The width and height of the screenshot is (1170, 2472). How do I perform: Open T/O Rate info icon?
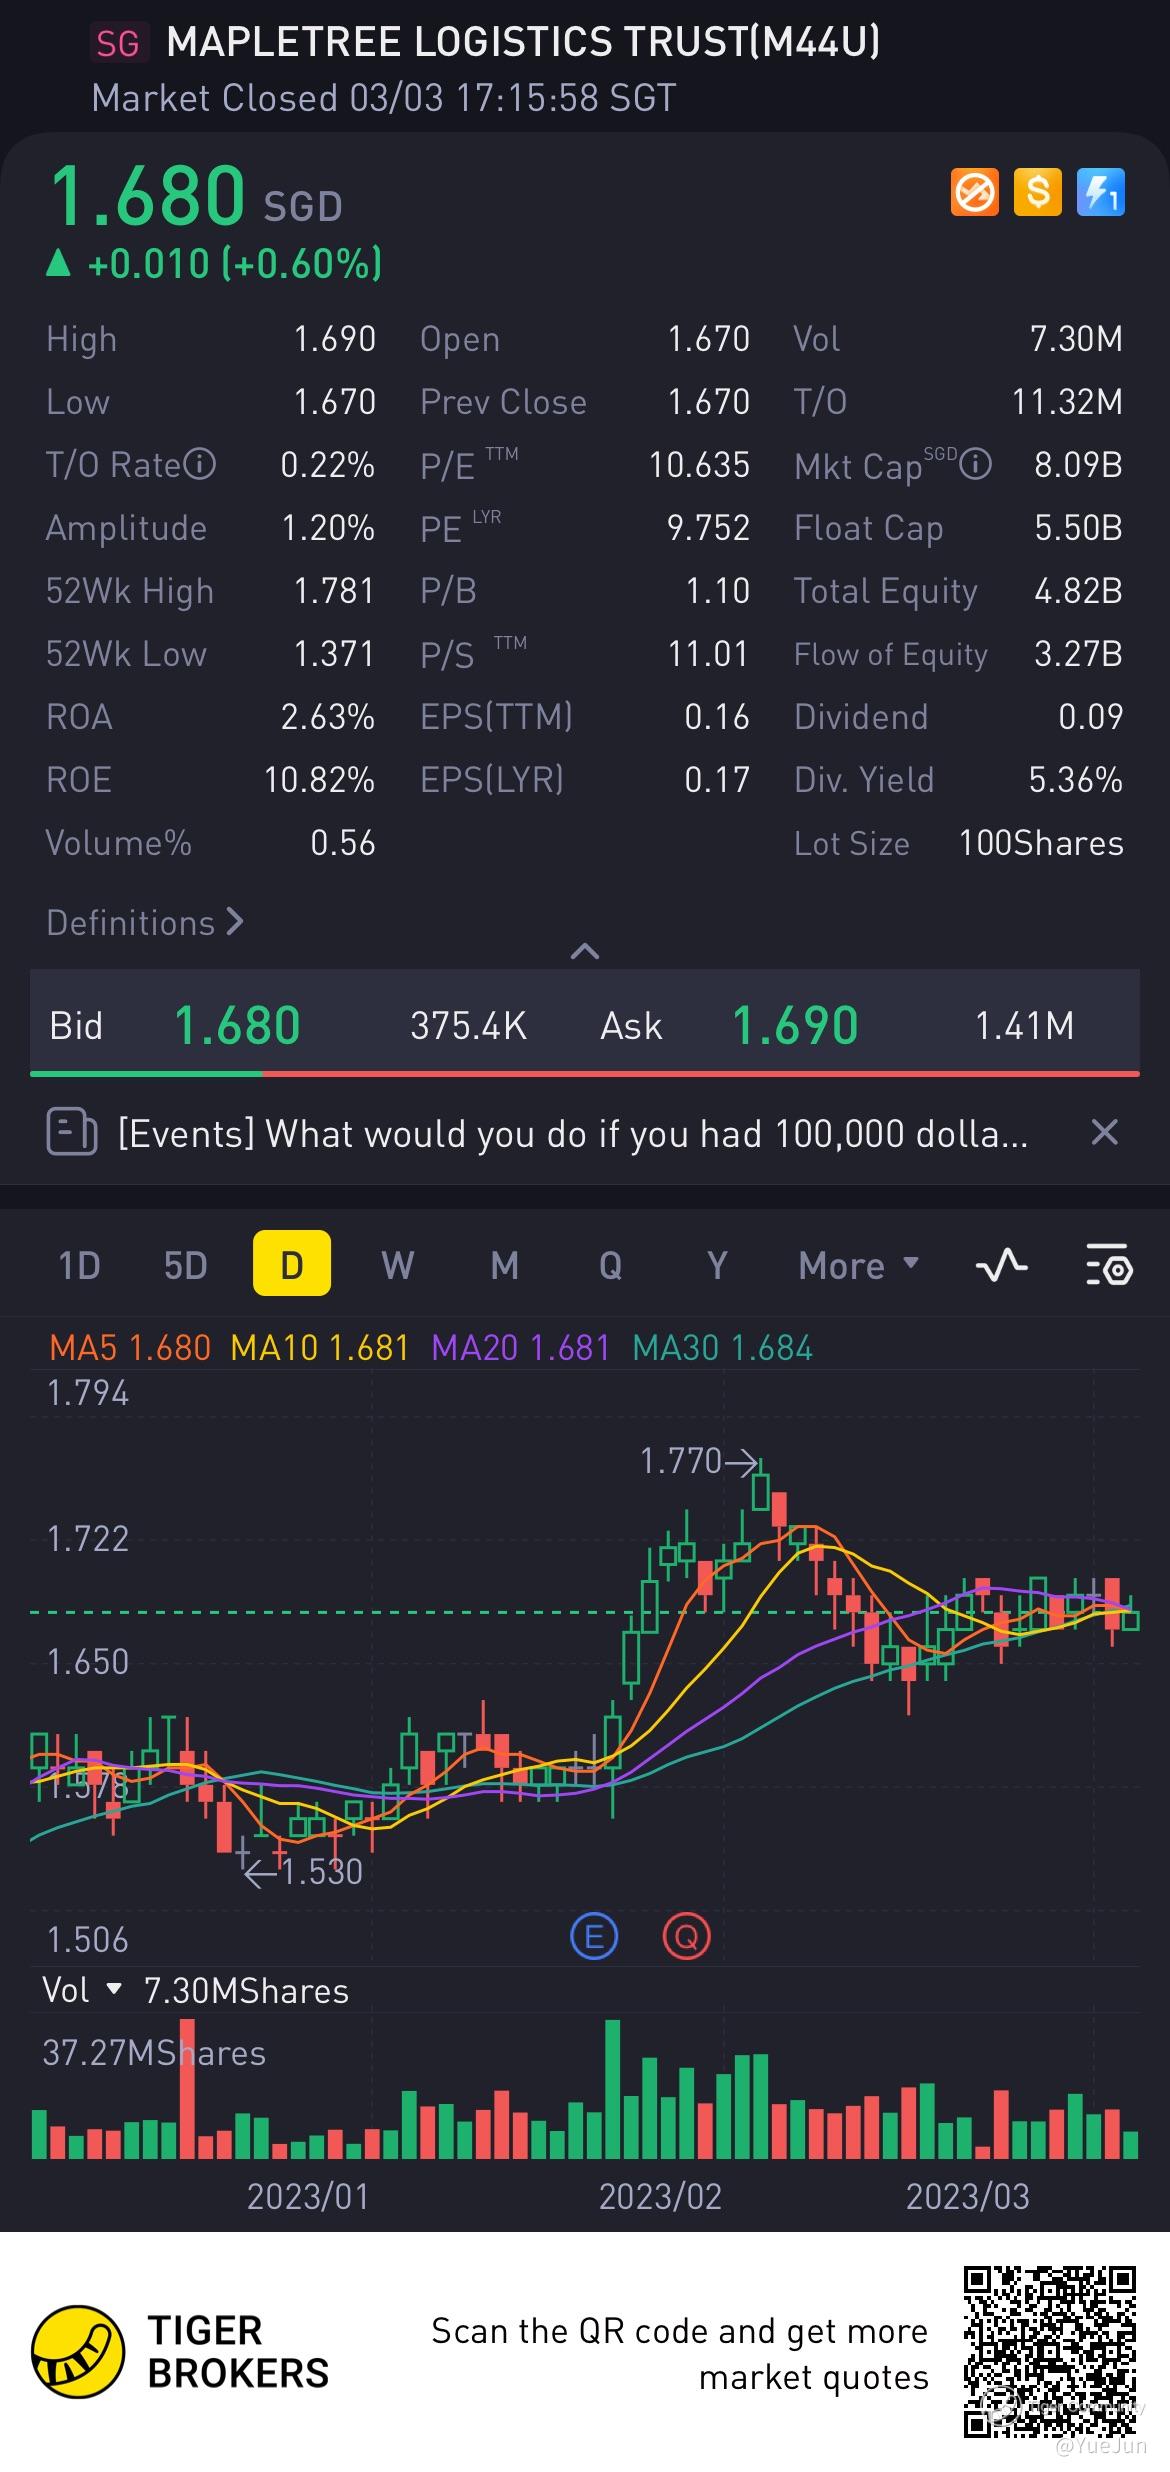point(201,465)
